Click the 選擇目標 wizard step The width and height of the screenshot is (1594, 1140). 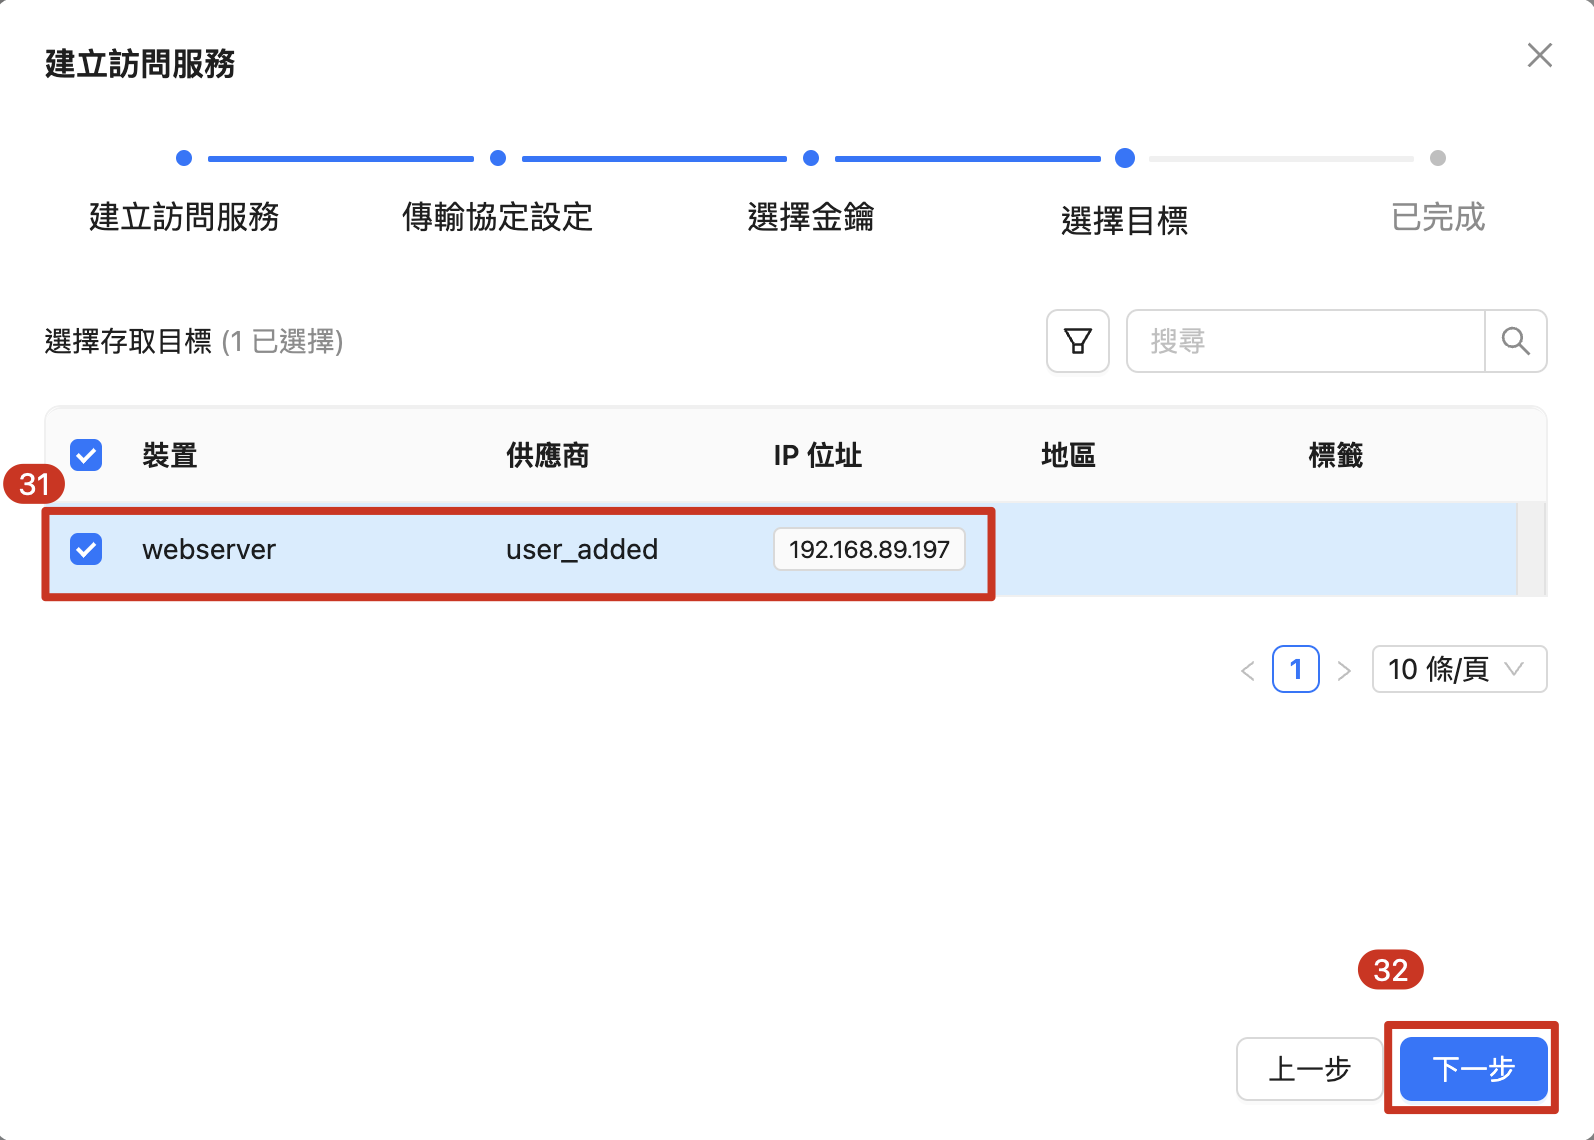pyautogui.click(x=1124, y=219)
